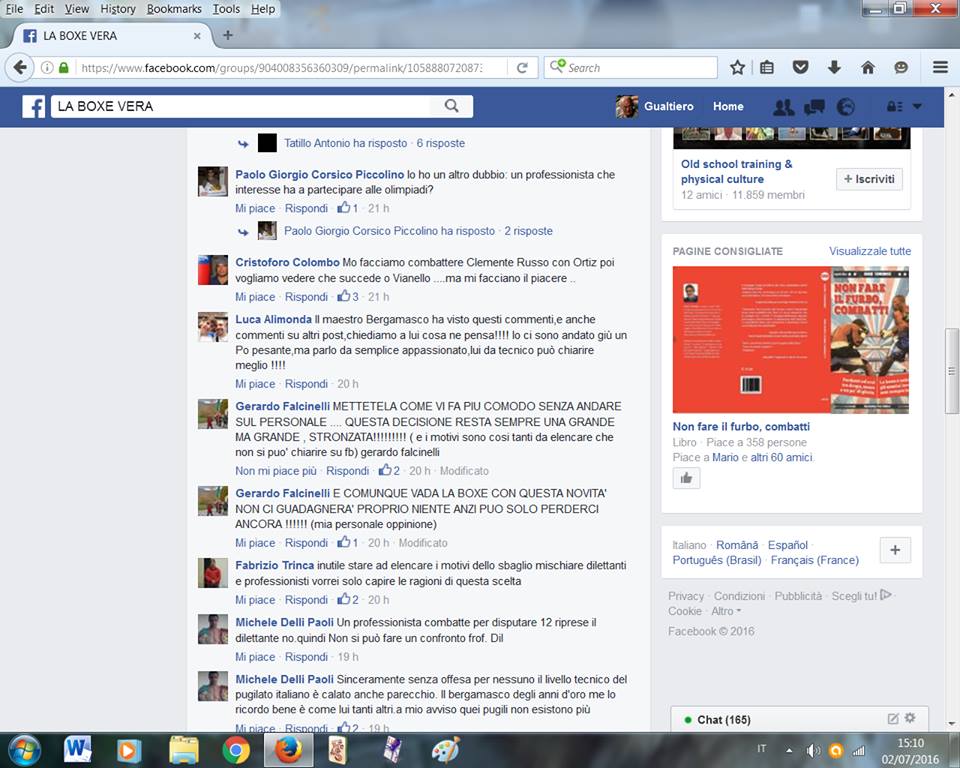Viewport: 960px width, 768px height.
Task: Expand the Altro footer dropdown
Action: (725, 611)
